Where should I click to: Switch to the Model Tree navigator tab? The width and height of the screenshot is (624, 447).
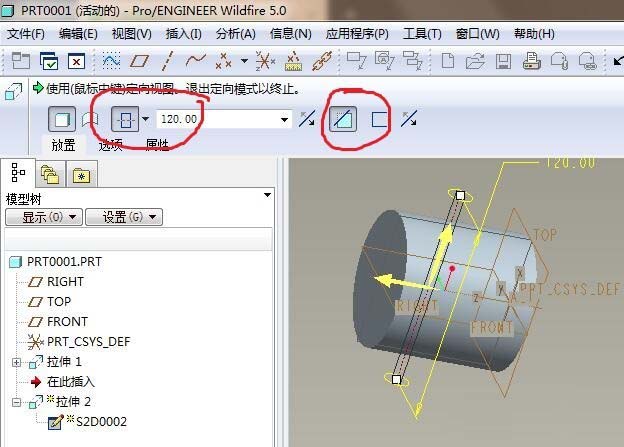point(18,172)
